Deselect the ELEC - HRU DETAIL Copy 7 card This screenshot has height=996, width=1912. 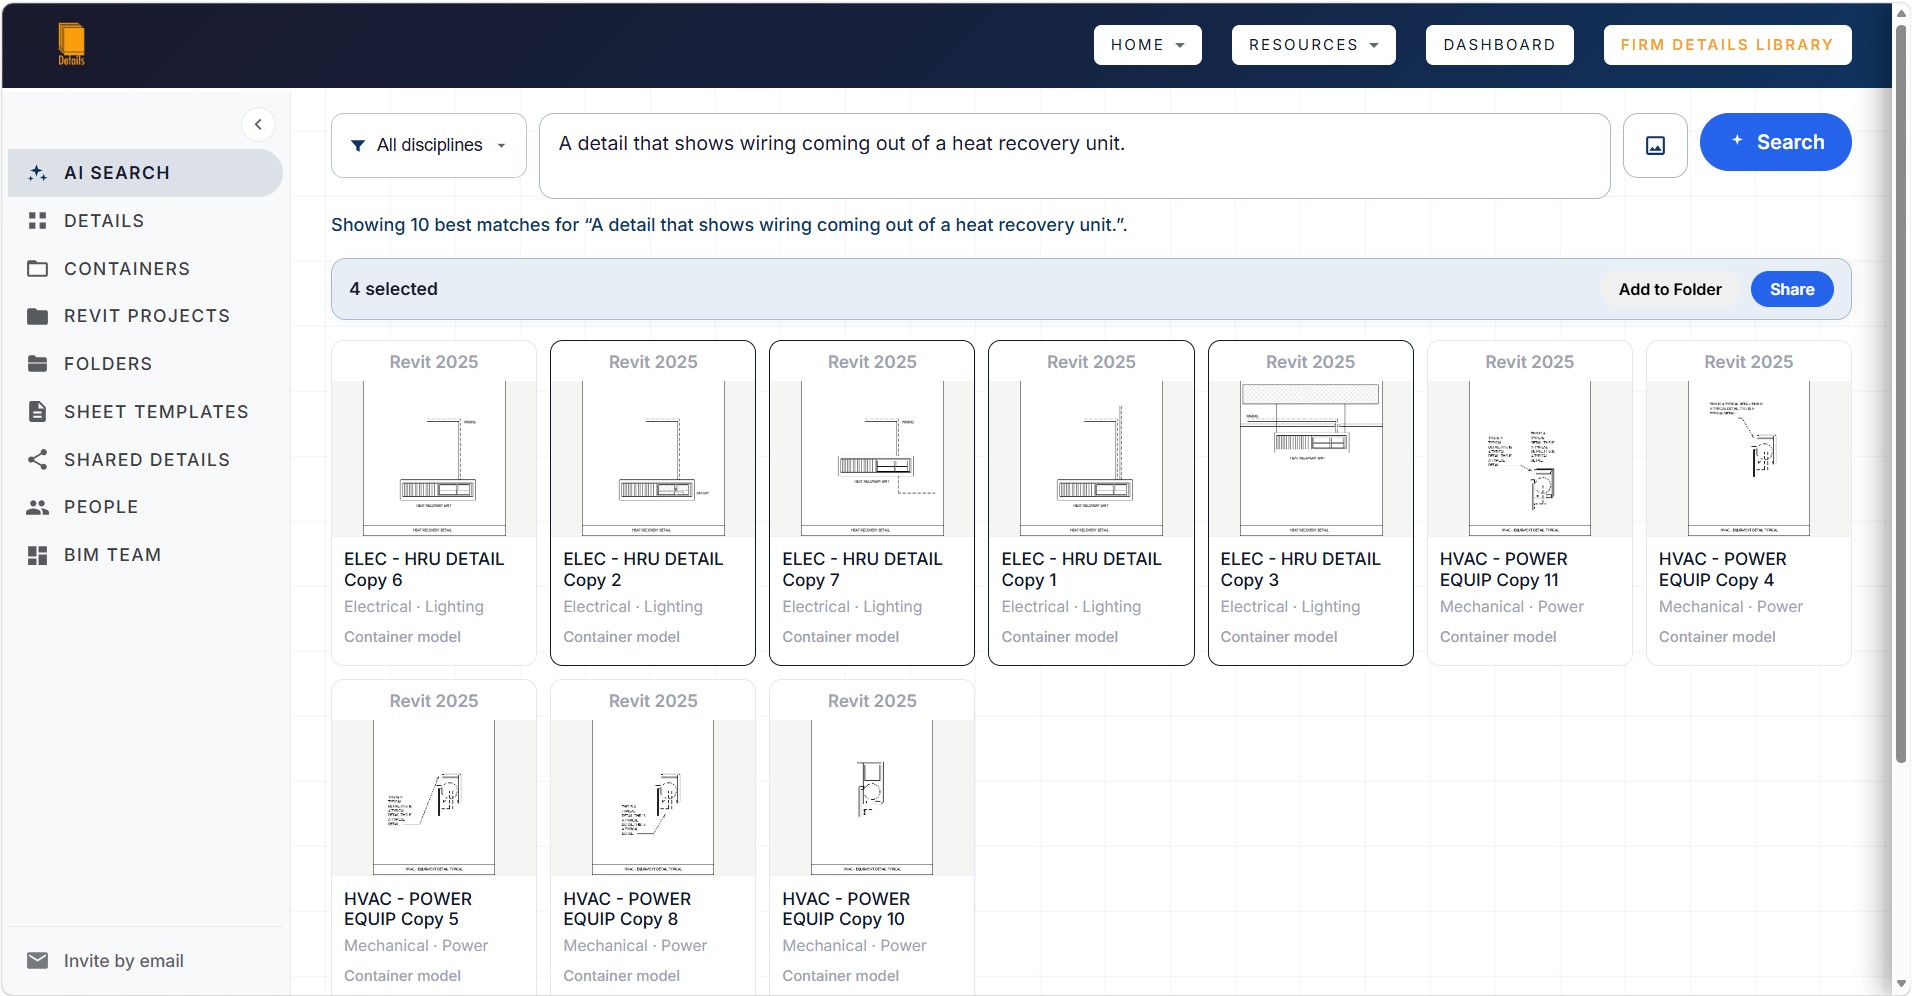(x=872, y=503)
